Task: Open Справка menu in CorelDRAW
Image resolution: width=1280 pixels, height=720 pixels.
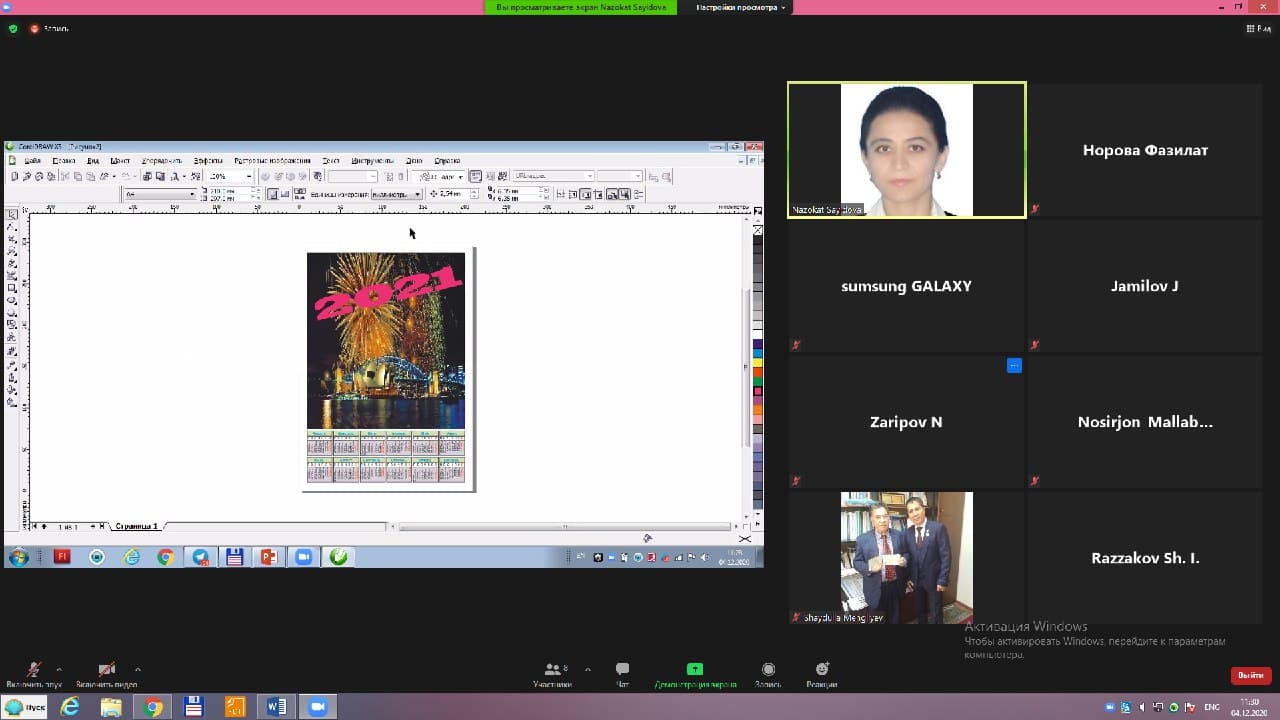Action: 447,160
